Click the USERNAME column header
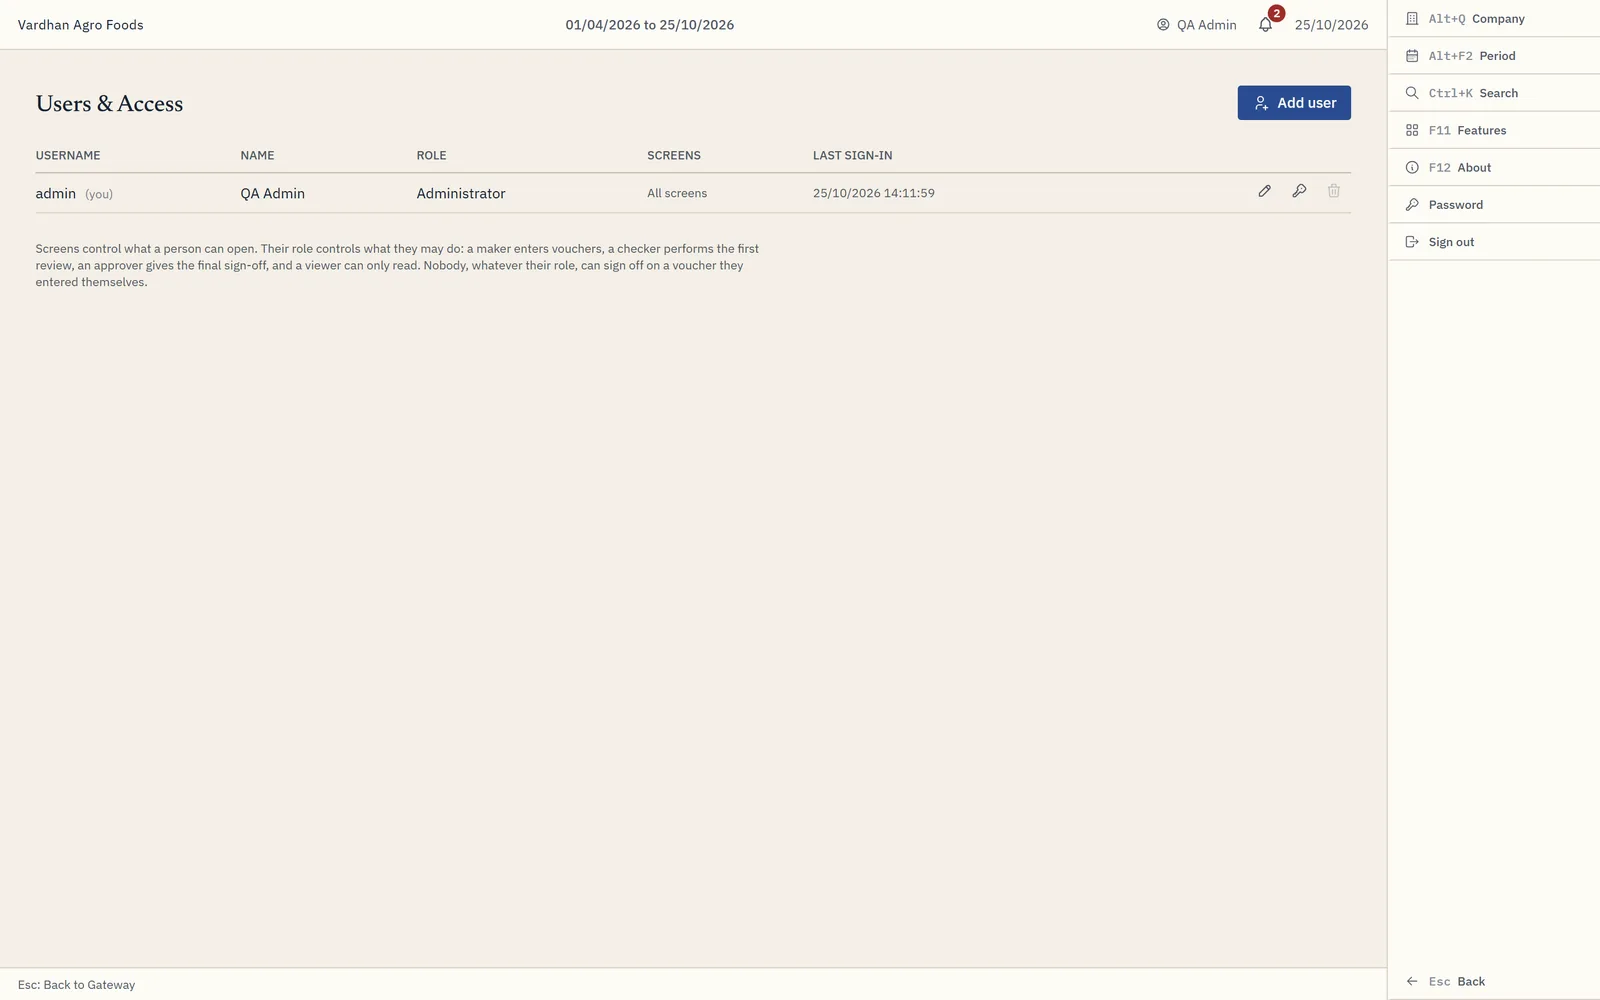This screenshot has width=1600, height=1000. (68, 155)
